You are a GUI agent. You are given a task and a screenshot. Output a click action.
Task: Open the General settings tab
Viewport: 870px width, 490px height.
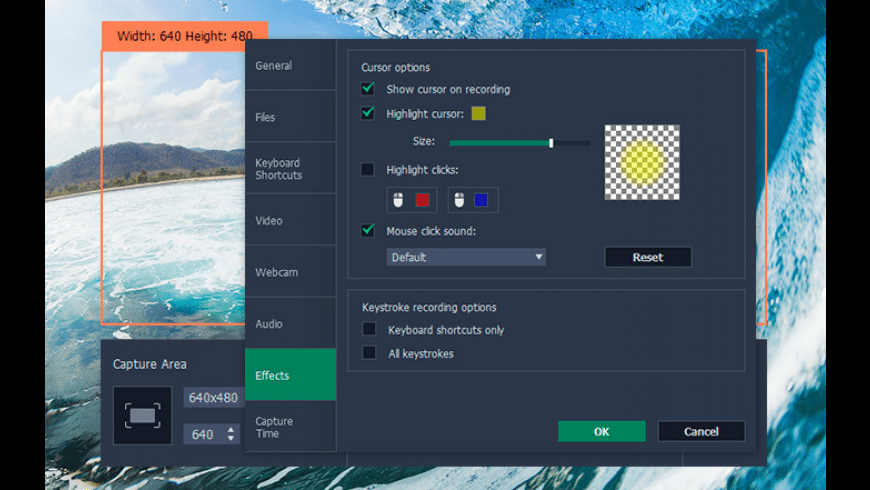coord(290,65)
